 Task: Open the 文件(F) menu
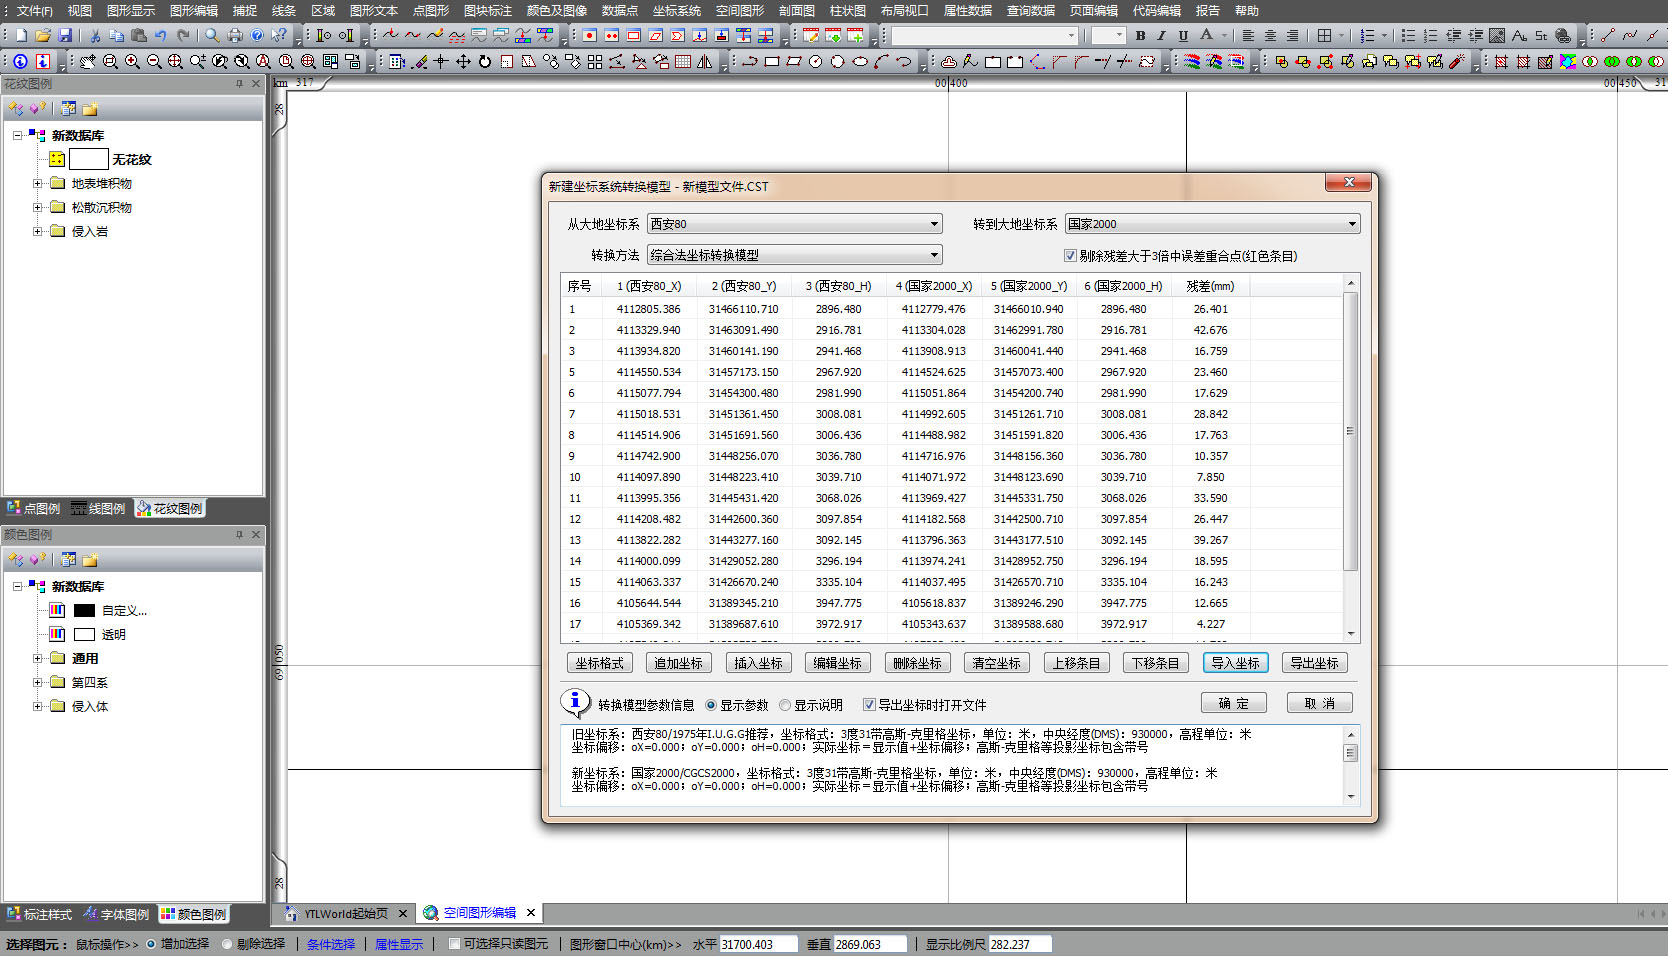click(x=35, y=10)
